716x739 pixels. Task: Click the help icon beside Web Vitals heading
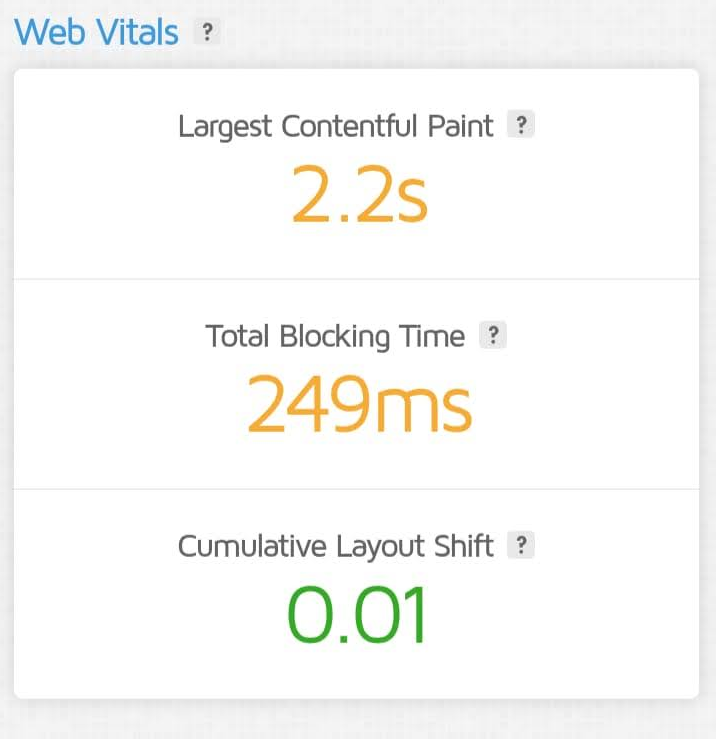[207, 32]
